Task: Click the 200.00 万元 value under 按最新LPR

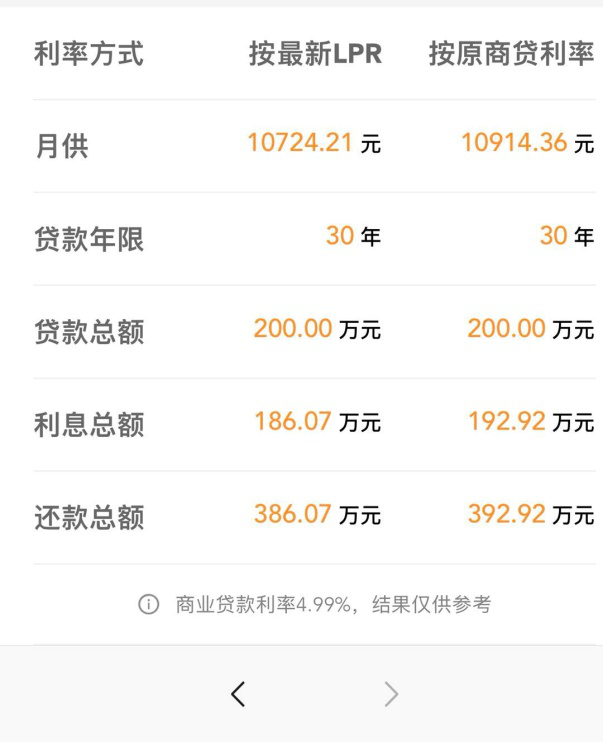Action: click(317, 330)
